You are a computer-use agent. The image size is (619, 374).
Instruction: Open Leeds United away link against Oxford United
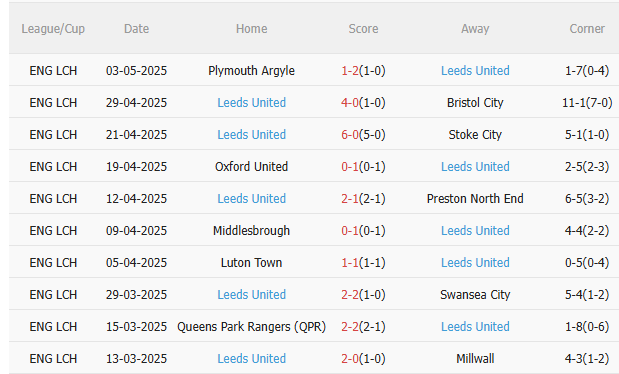[x=475, y=167]
